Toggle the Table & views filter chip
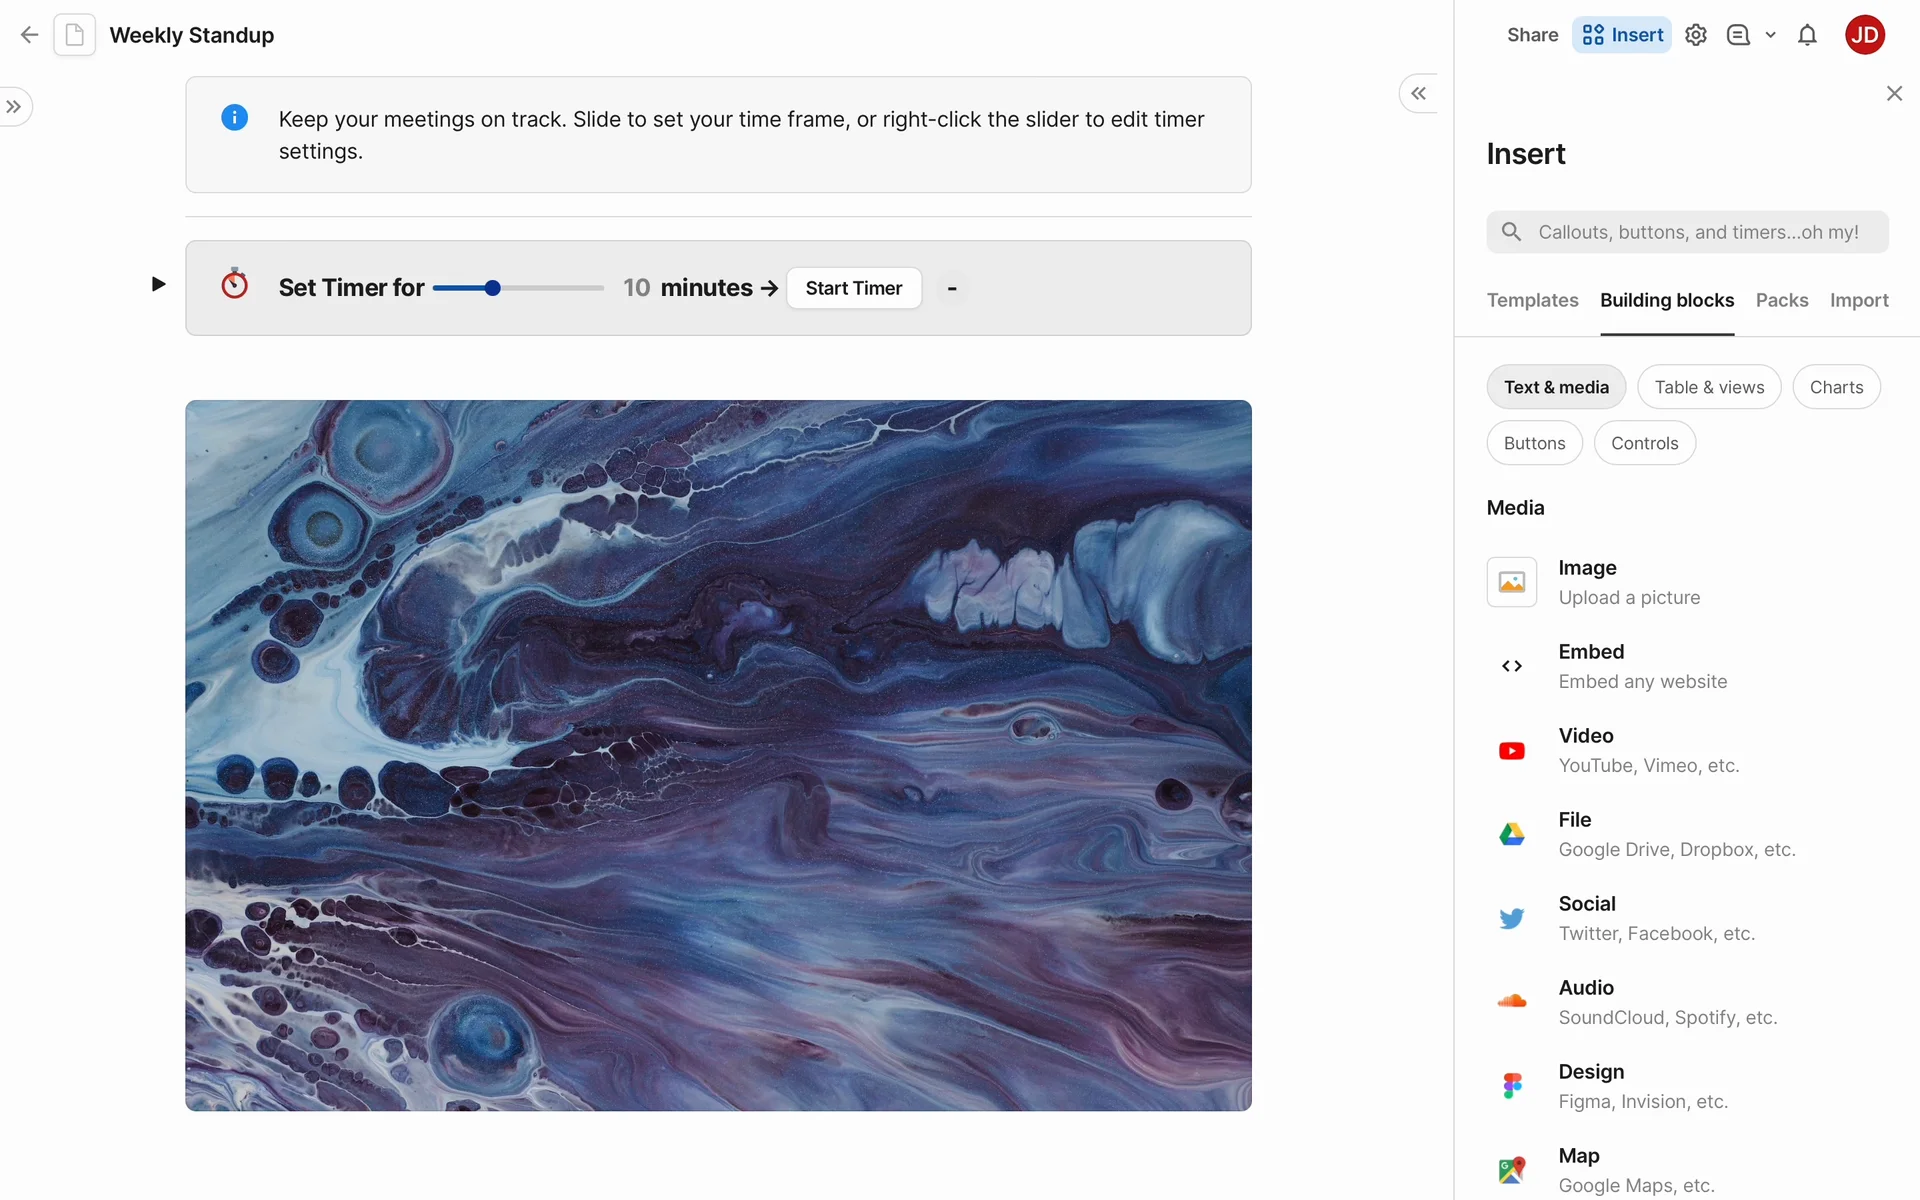The height and width of the screenshot is (1200, 1920). click(1709, 387)
